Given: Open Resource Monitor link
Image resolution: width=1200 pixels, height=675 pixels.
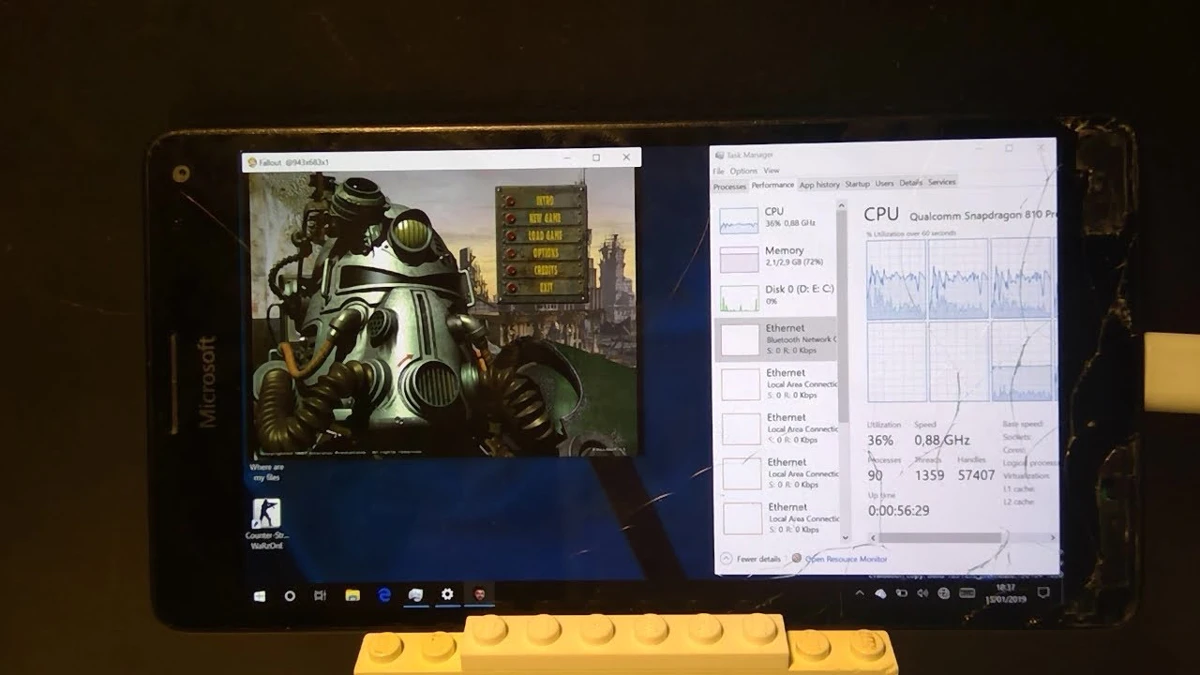Looking at the screenshot, I should point(845,560).
